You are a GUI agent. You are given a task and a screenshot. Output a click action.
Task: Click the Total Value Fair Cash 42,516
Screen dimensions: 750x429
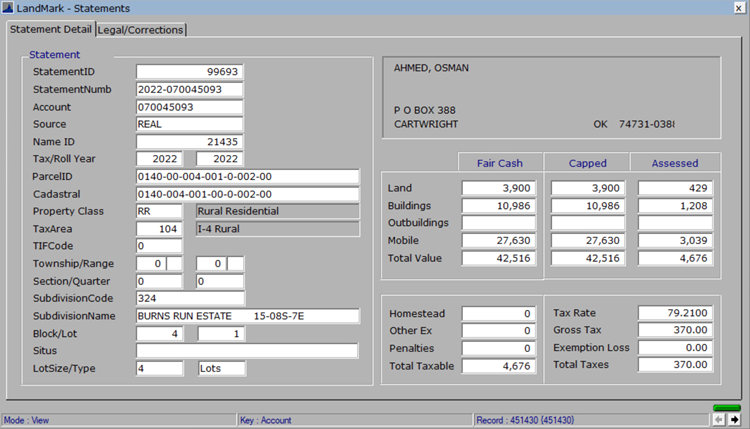(x=498, y=258)
